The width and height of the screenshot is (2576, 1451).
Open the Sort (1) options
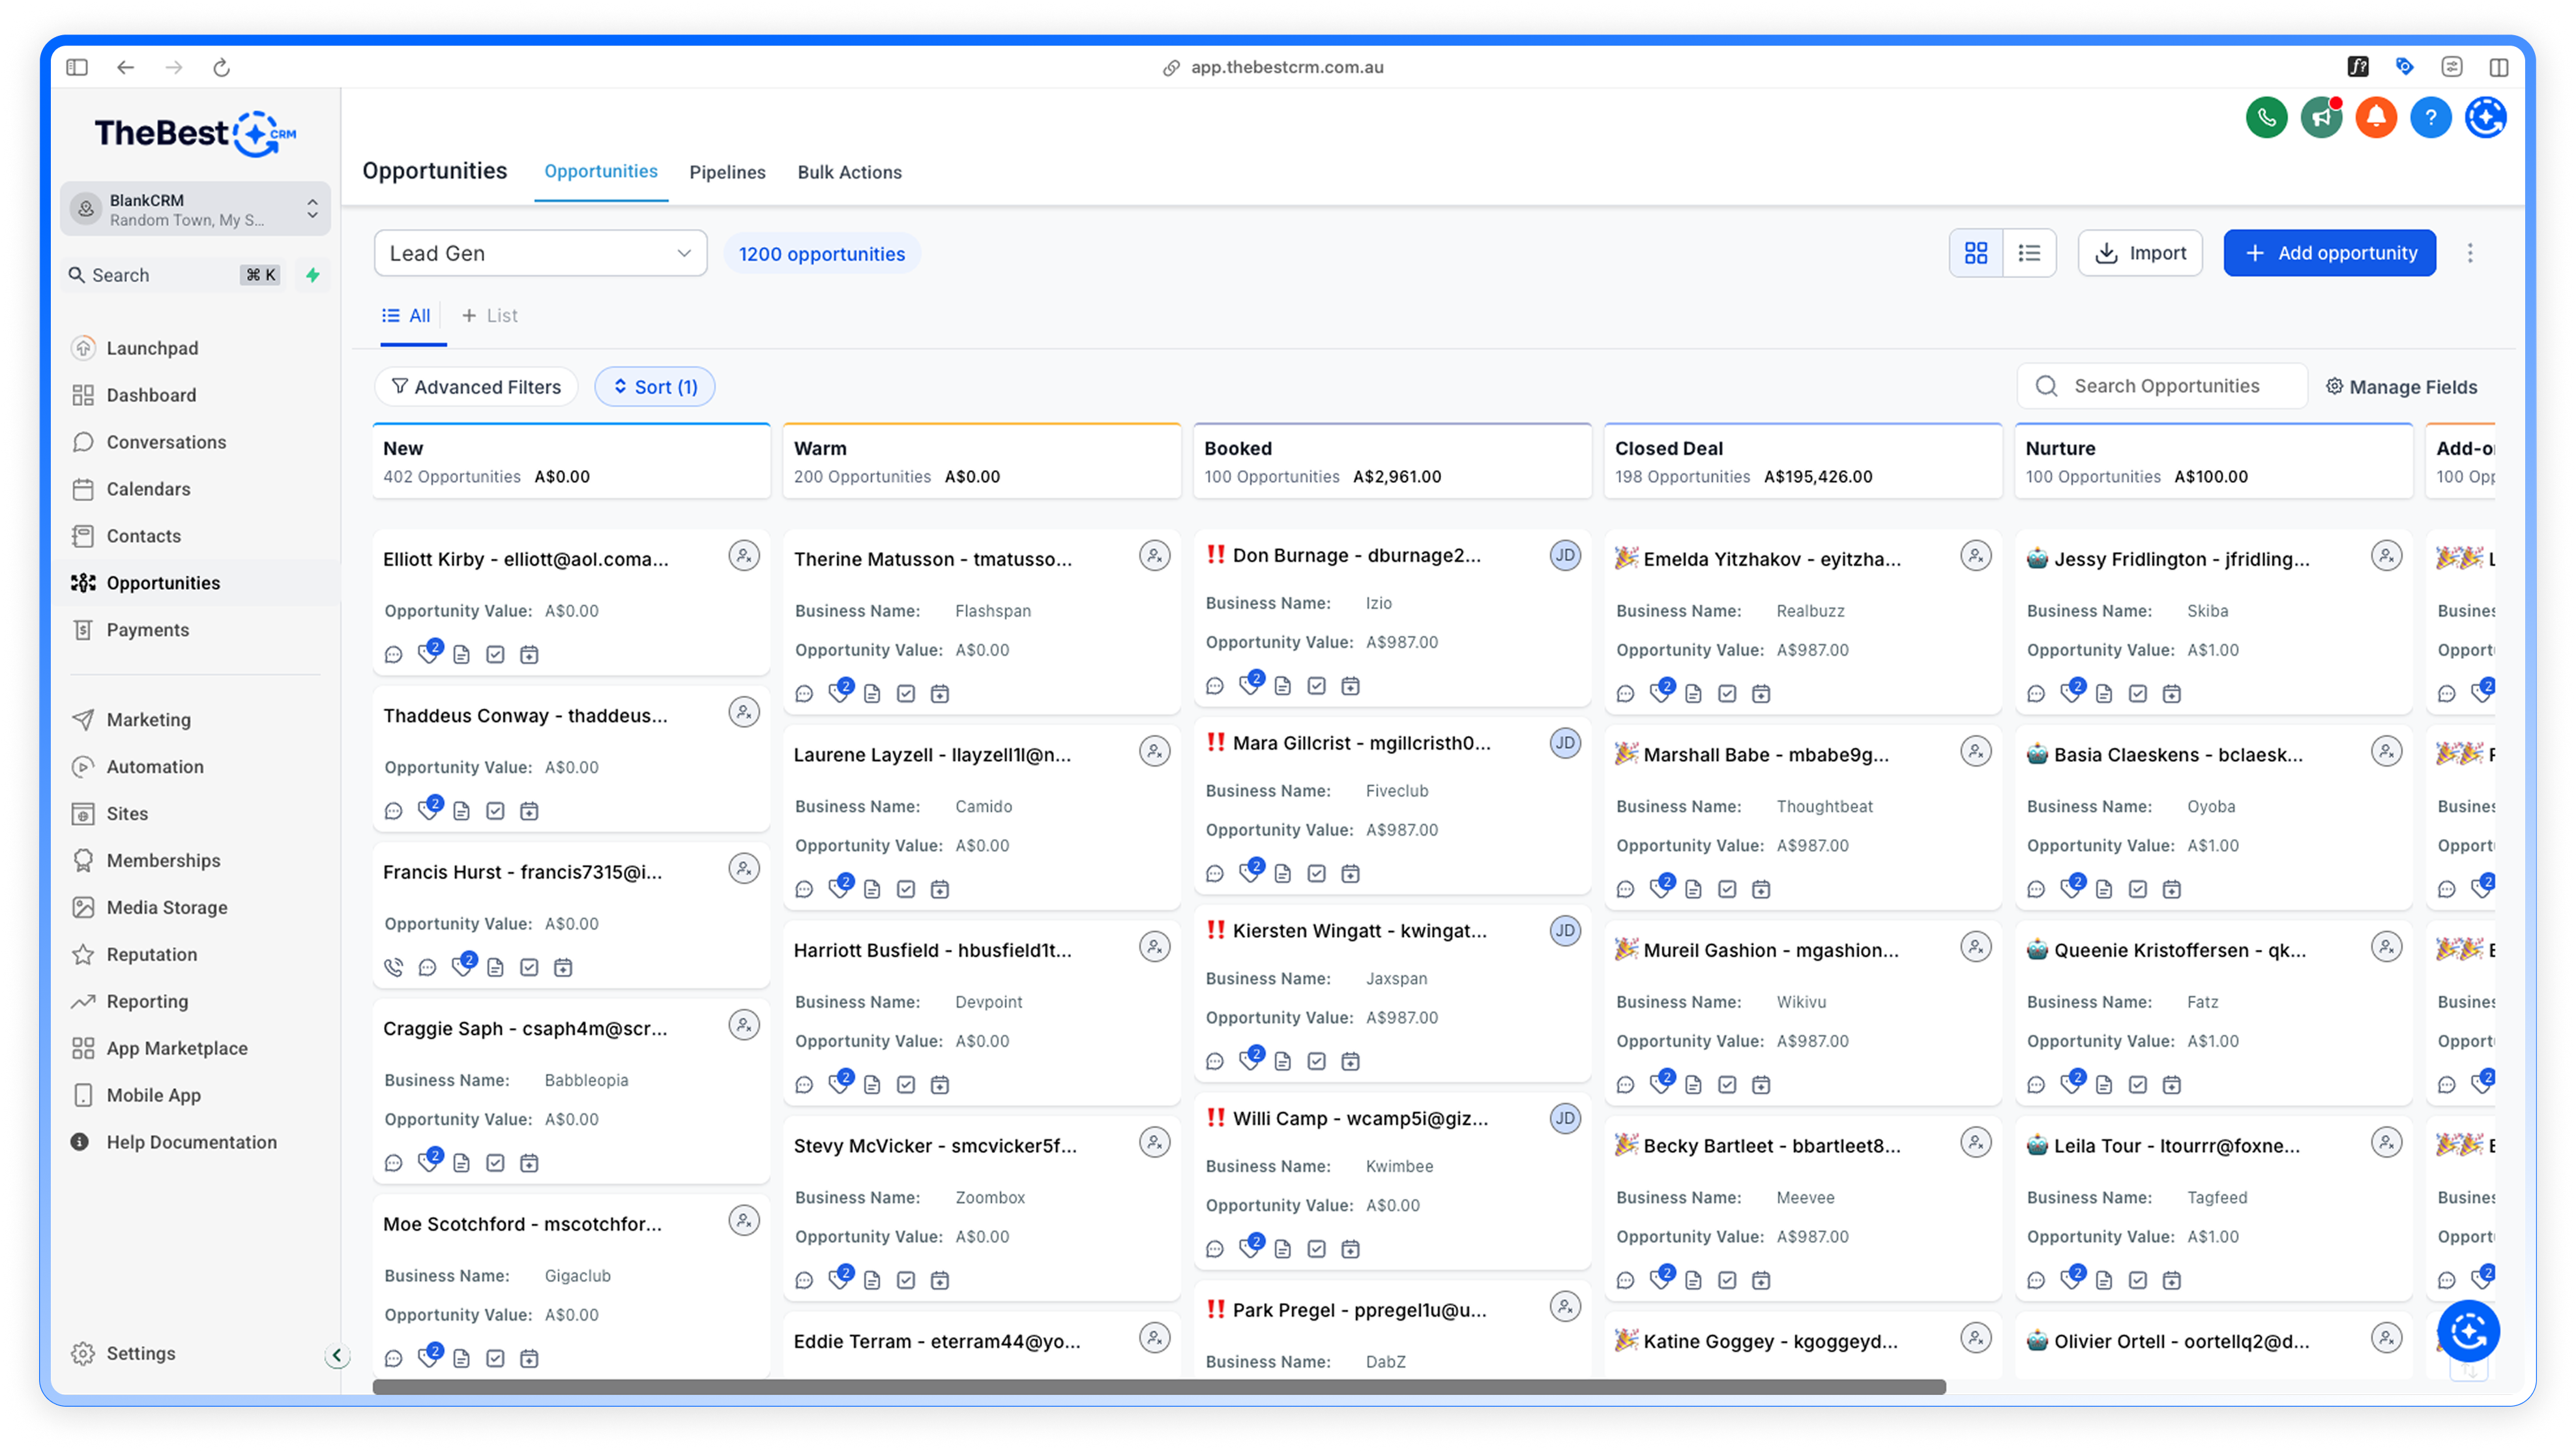(655, 387)
